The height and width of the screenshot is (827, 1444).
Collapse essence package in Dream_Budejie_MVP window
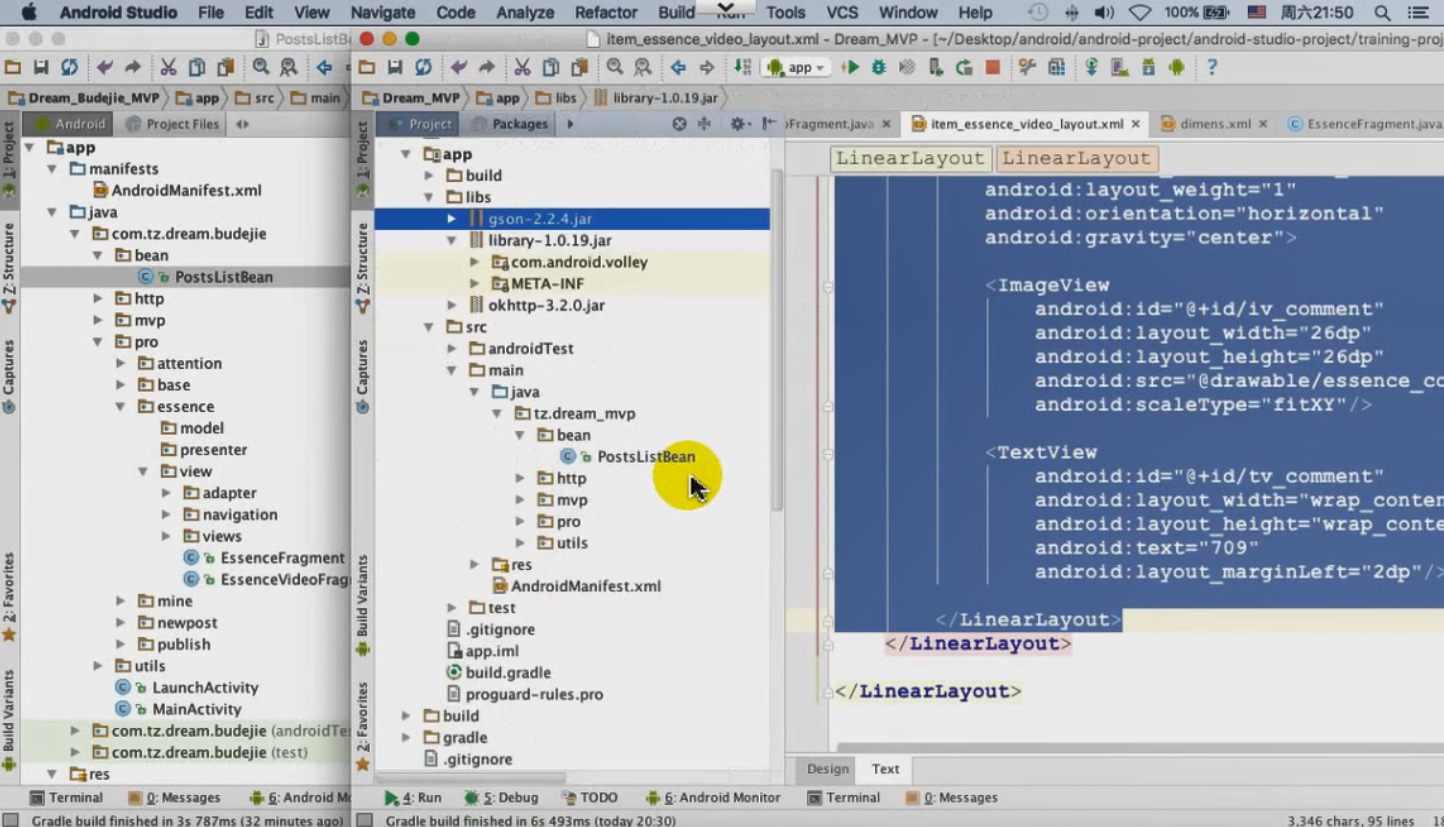(120, 407)
